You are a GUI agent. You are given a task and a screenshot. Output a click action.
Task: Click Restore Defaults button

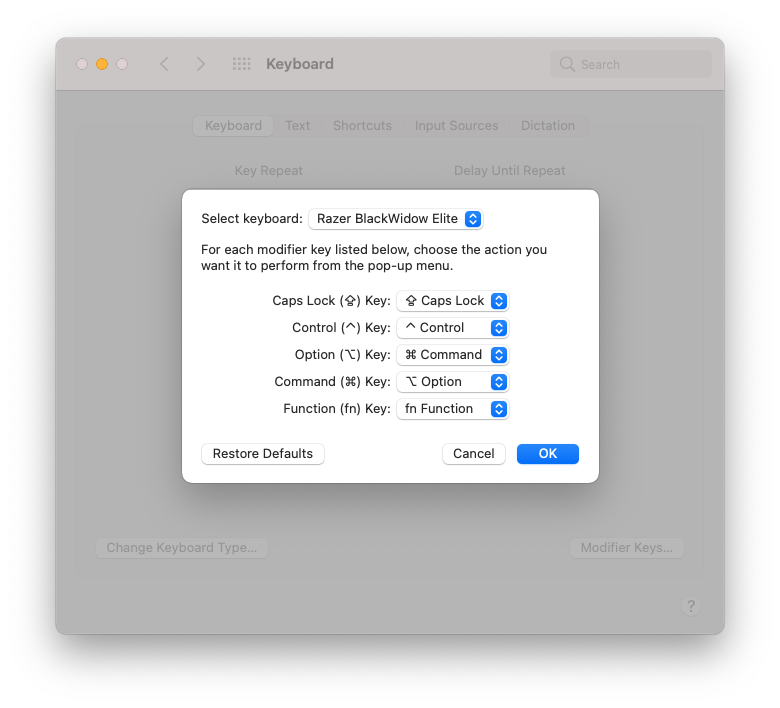(x=263, y=454)
